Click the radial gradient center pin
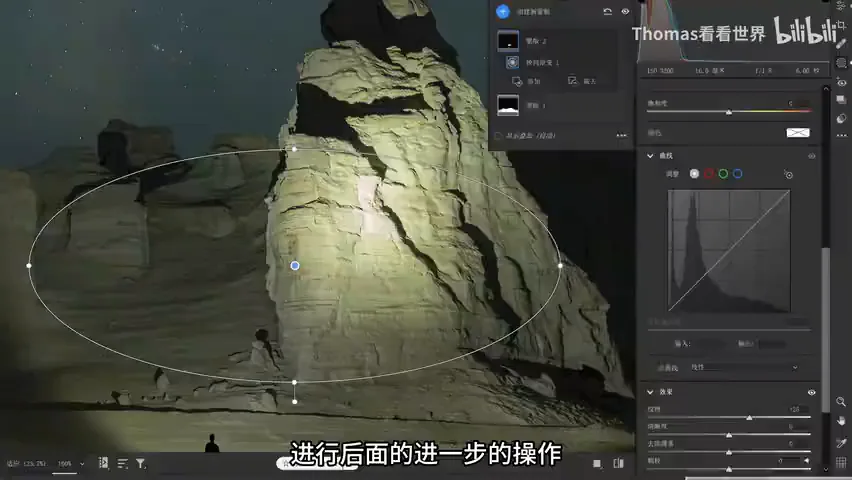The image size is (852, 480). pyautogui.click(x=295, y=265)
